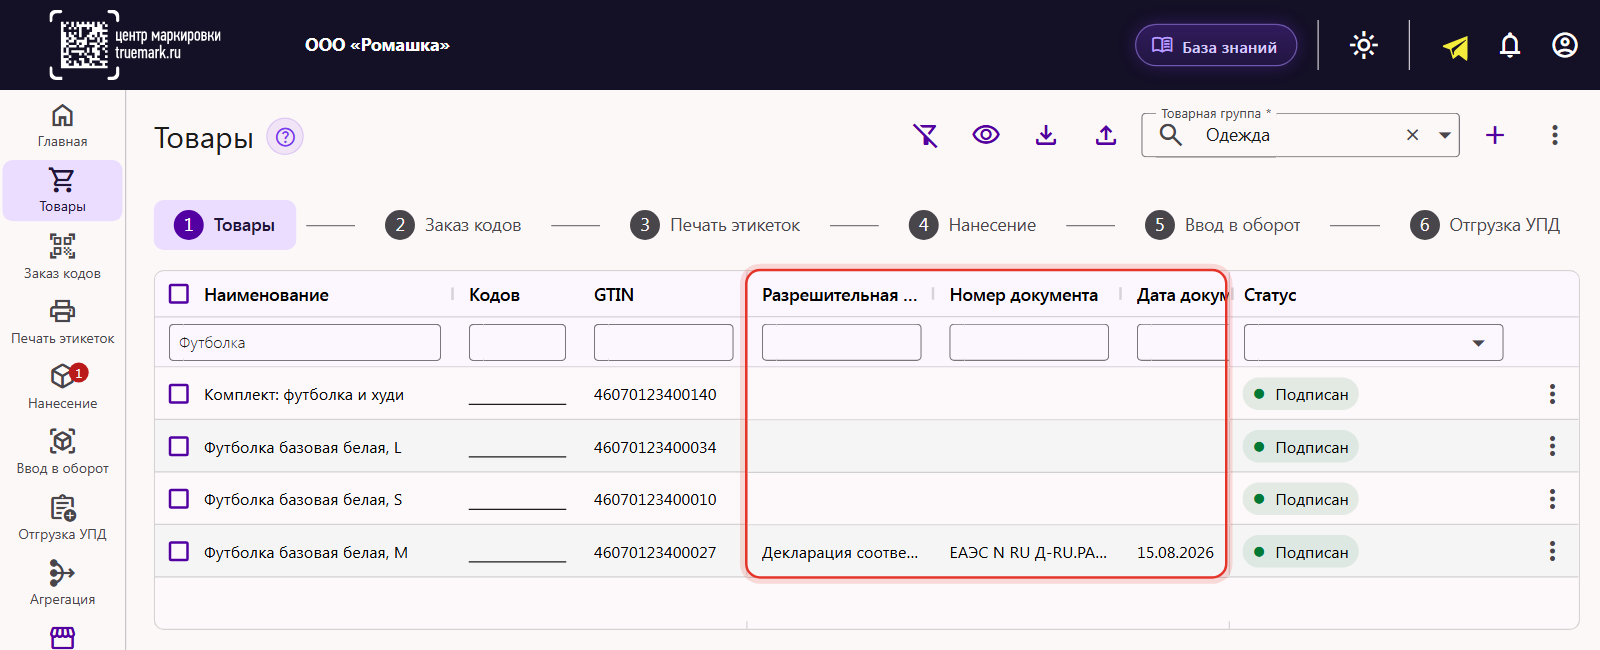
Task: Sort by the Кодов column header
Action: click(494, 295)
